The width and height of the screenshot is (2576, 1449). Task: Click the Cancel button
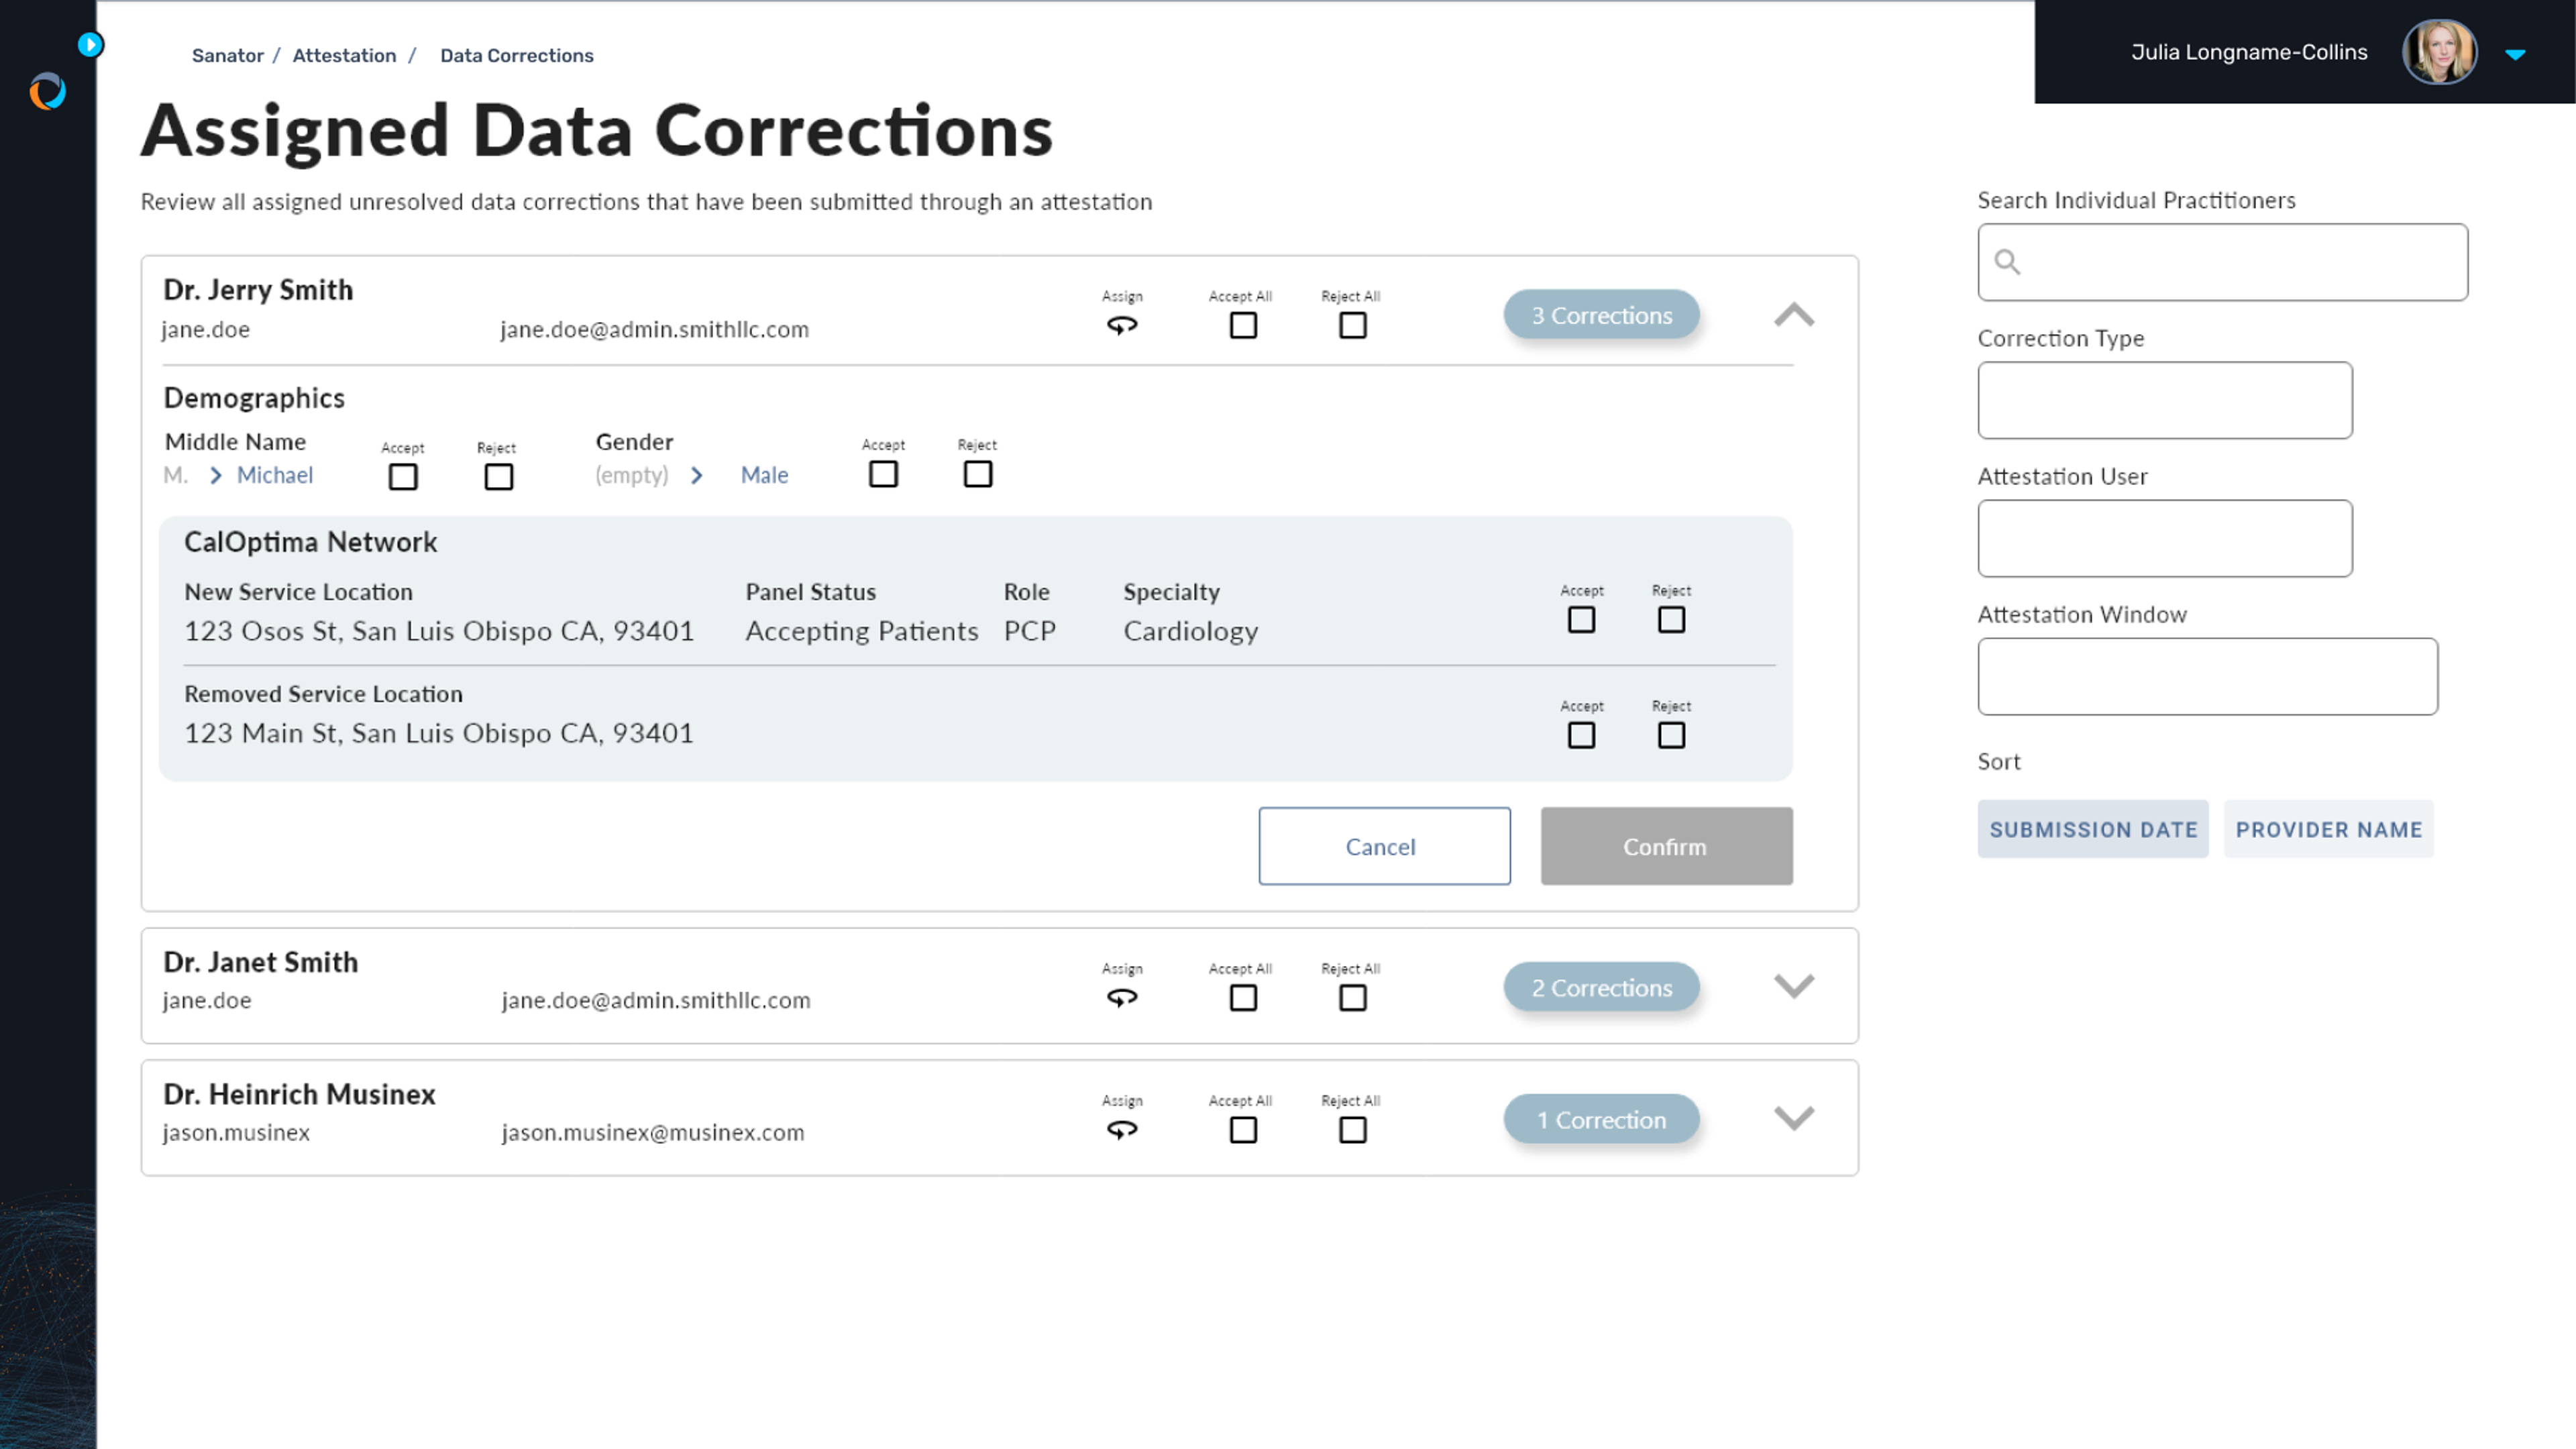coord(1384,846)
